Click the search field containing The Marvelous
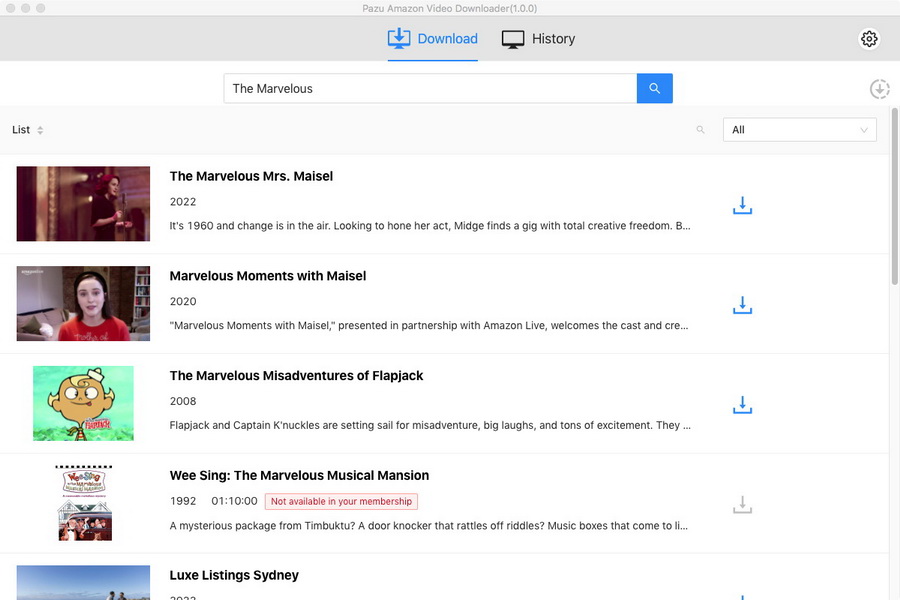Image resolution: width=900 pixels, height=600 pixels. click(430, 88)
